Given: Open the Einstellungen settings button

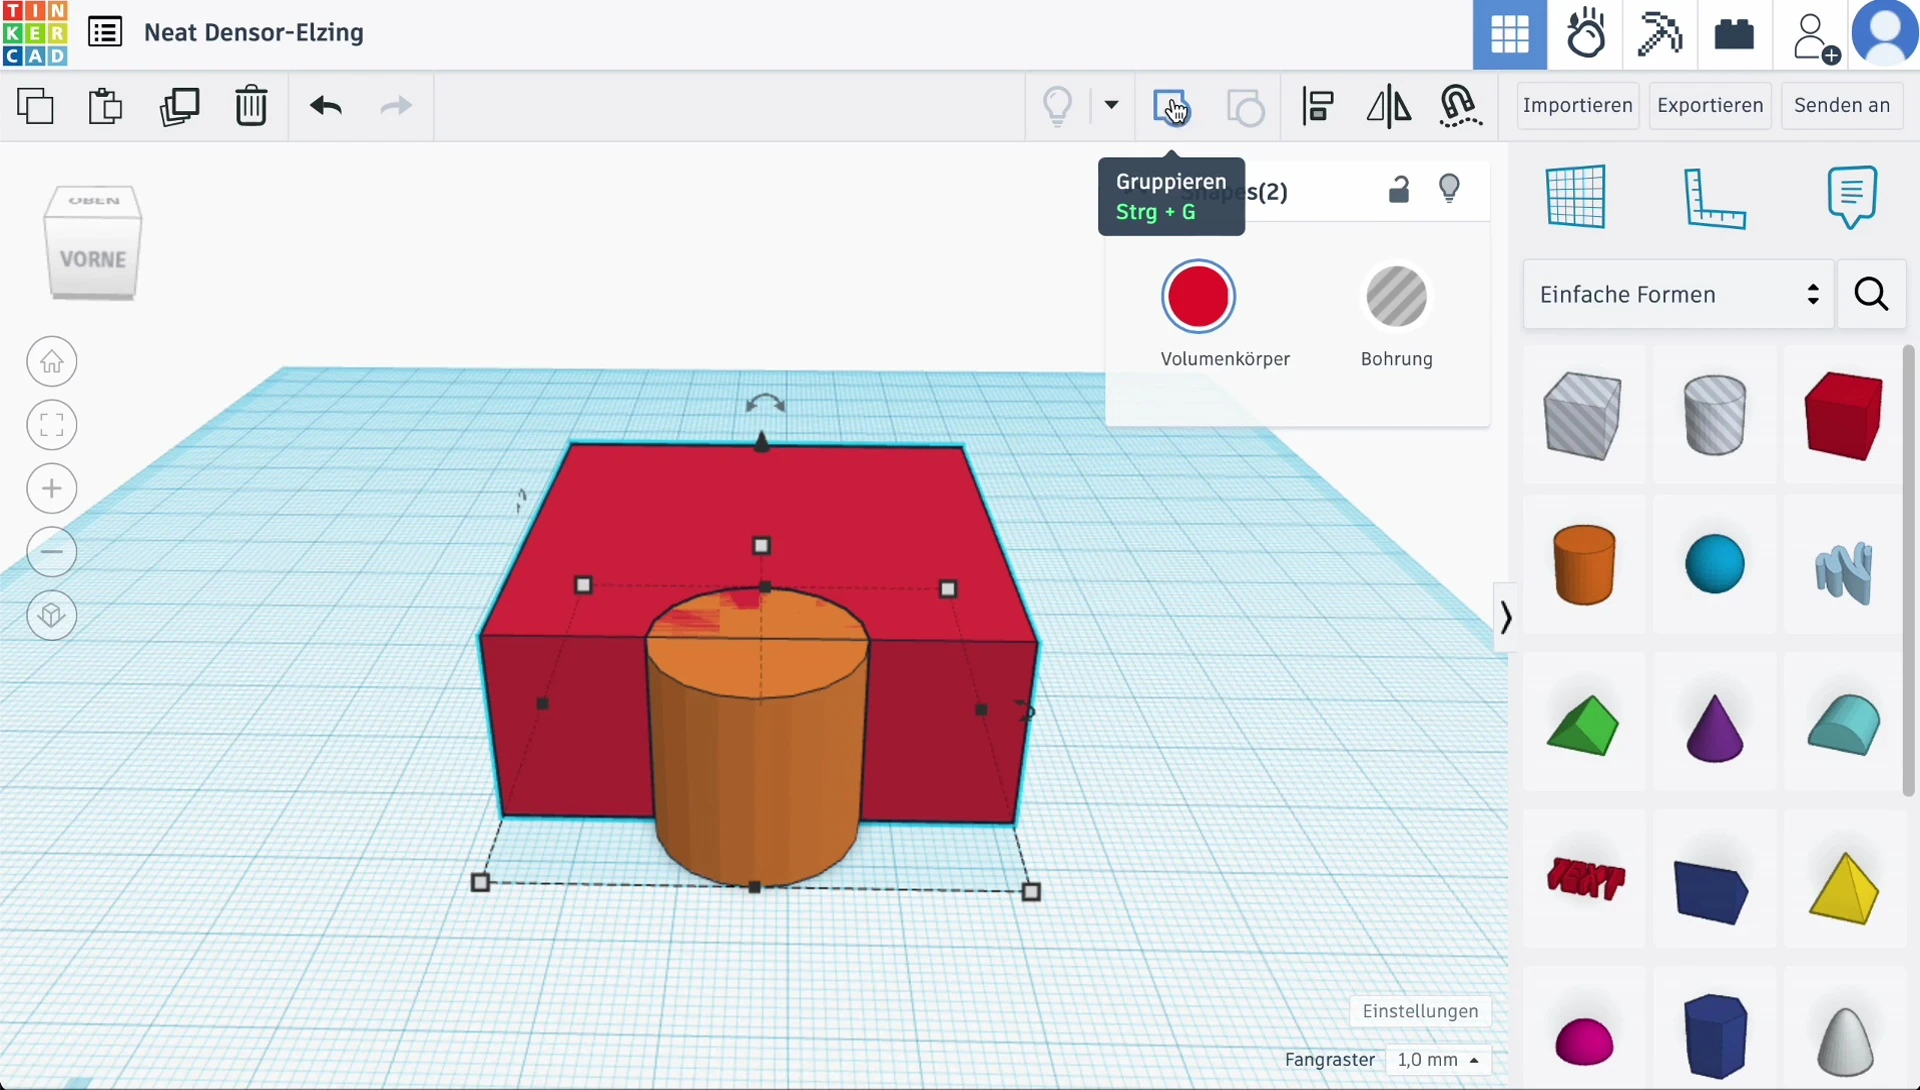Looking at the screenshot, I should 1420,1011.
